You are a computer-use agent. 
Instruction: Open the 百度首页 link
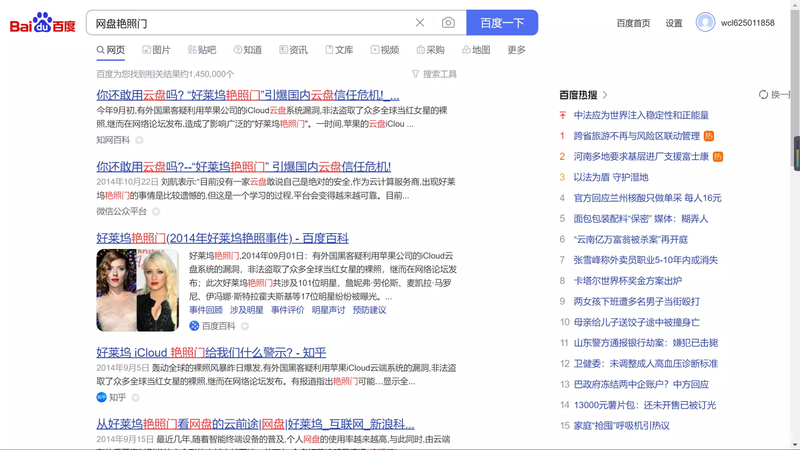(633, 23)
